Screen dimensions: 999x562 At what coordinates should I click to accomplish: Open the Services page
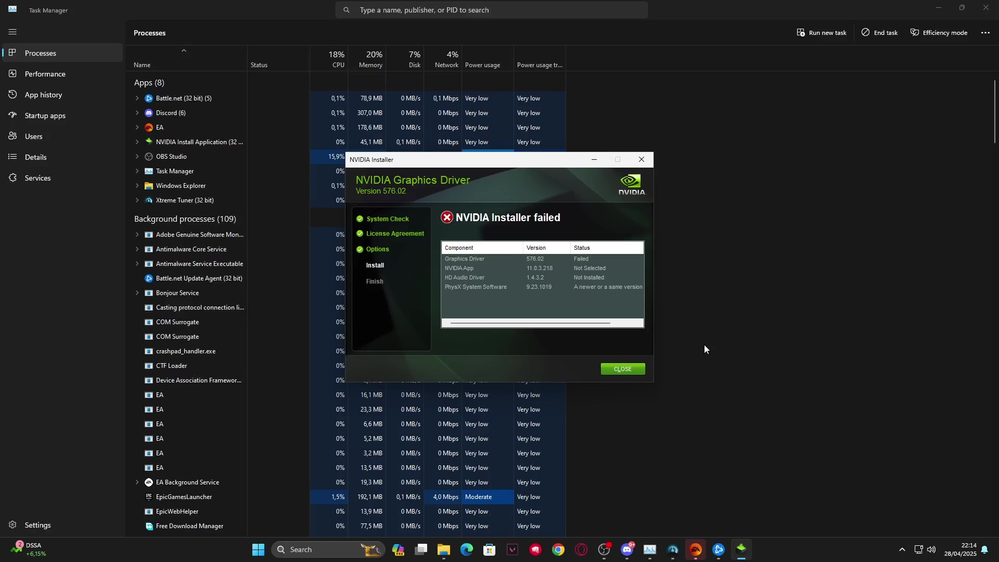click(x=62, y=178)
